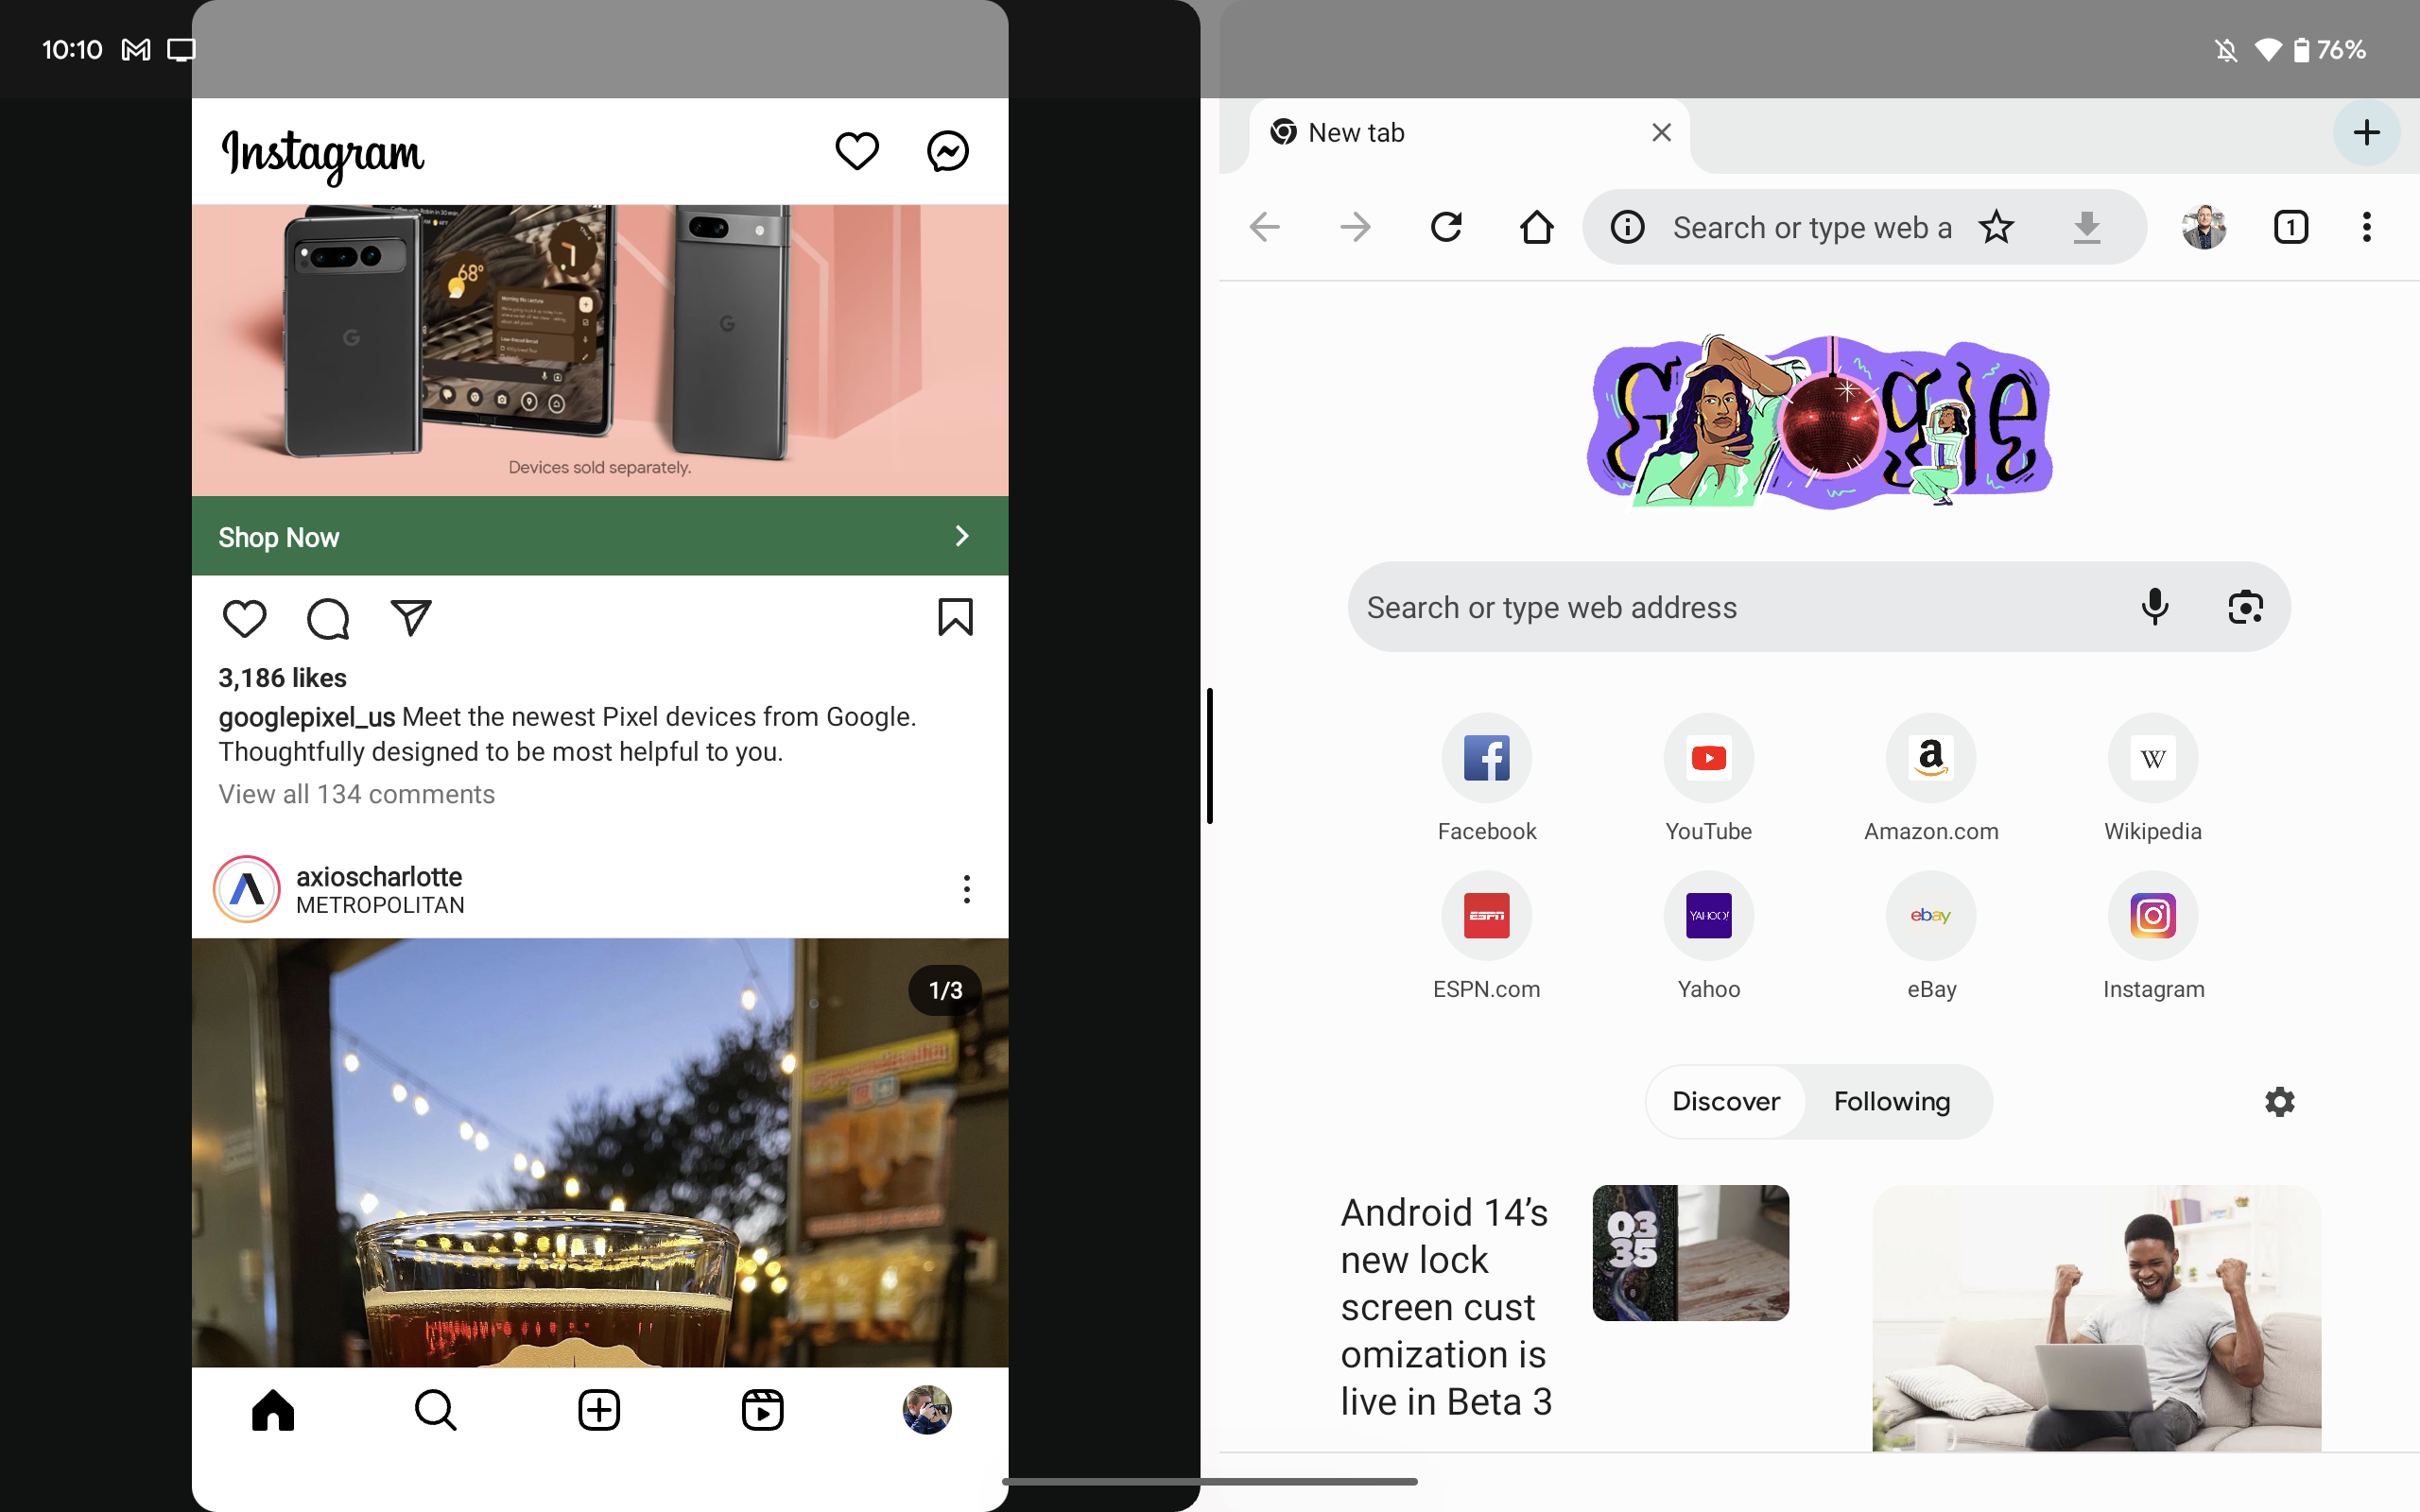The width and height of the screenshot is (2420, 1512).
Task: Tap the Instagram bookmark/save icon
Action: click(x=955, y=618)
